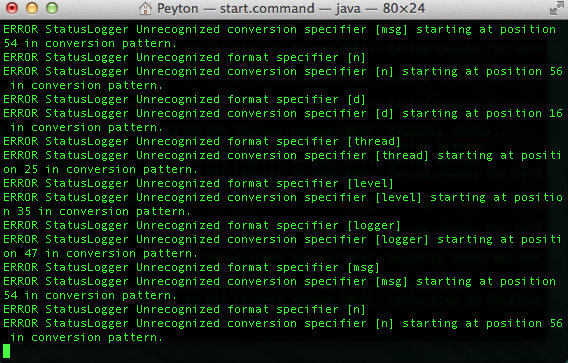The width and height of the screenshot is (568, 363).
Task: Click the number 35 in the wrapped line
Action: [24, 211]
